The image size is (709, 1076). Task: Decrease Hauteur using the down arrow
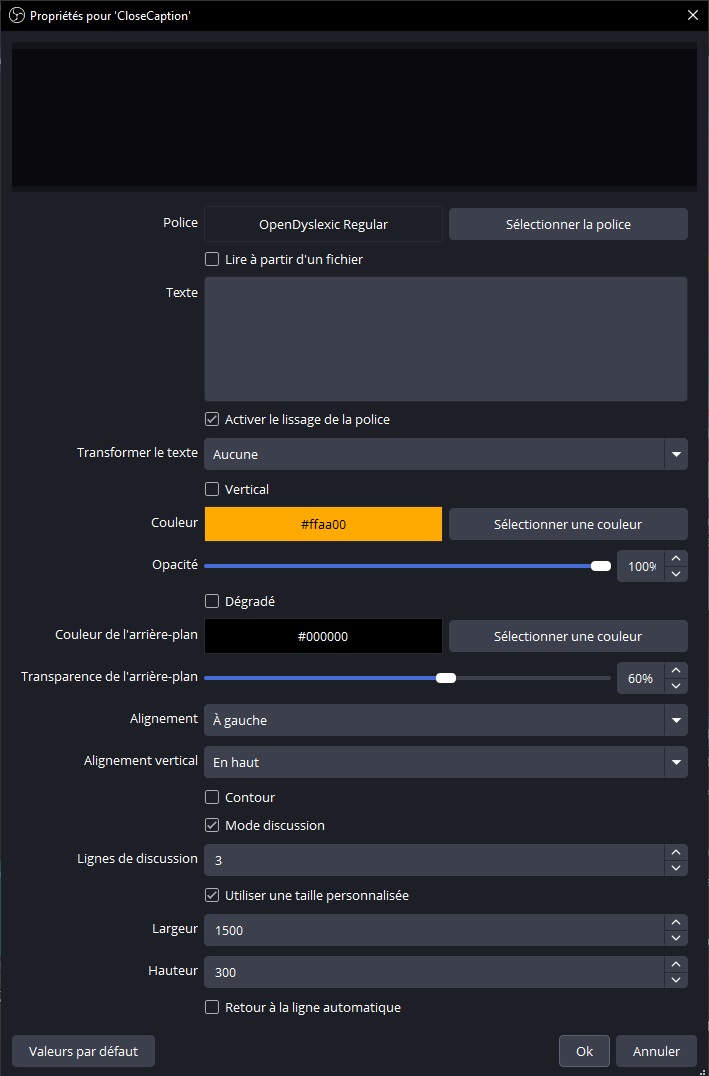click(676, 979)
